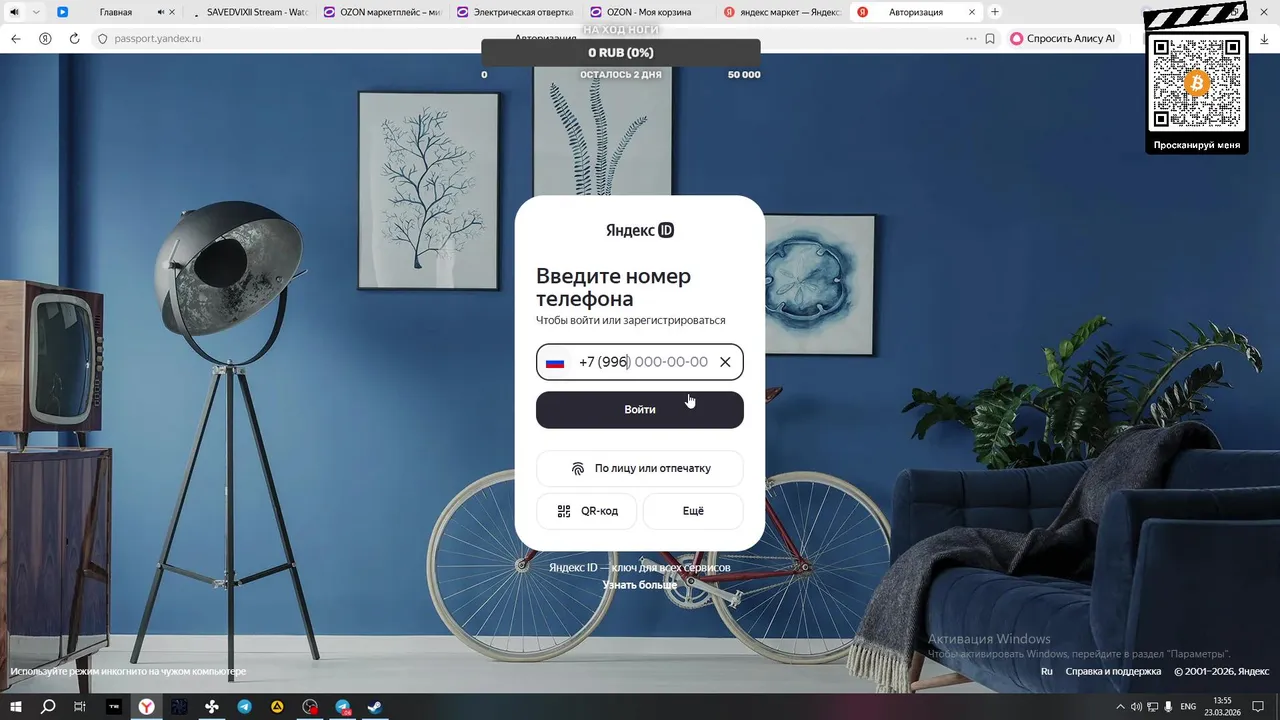The image size is (1280, 720).
Task: Open Windows taskbar search
Action: (48, 706)
